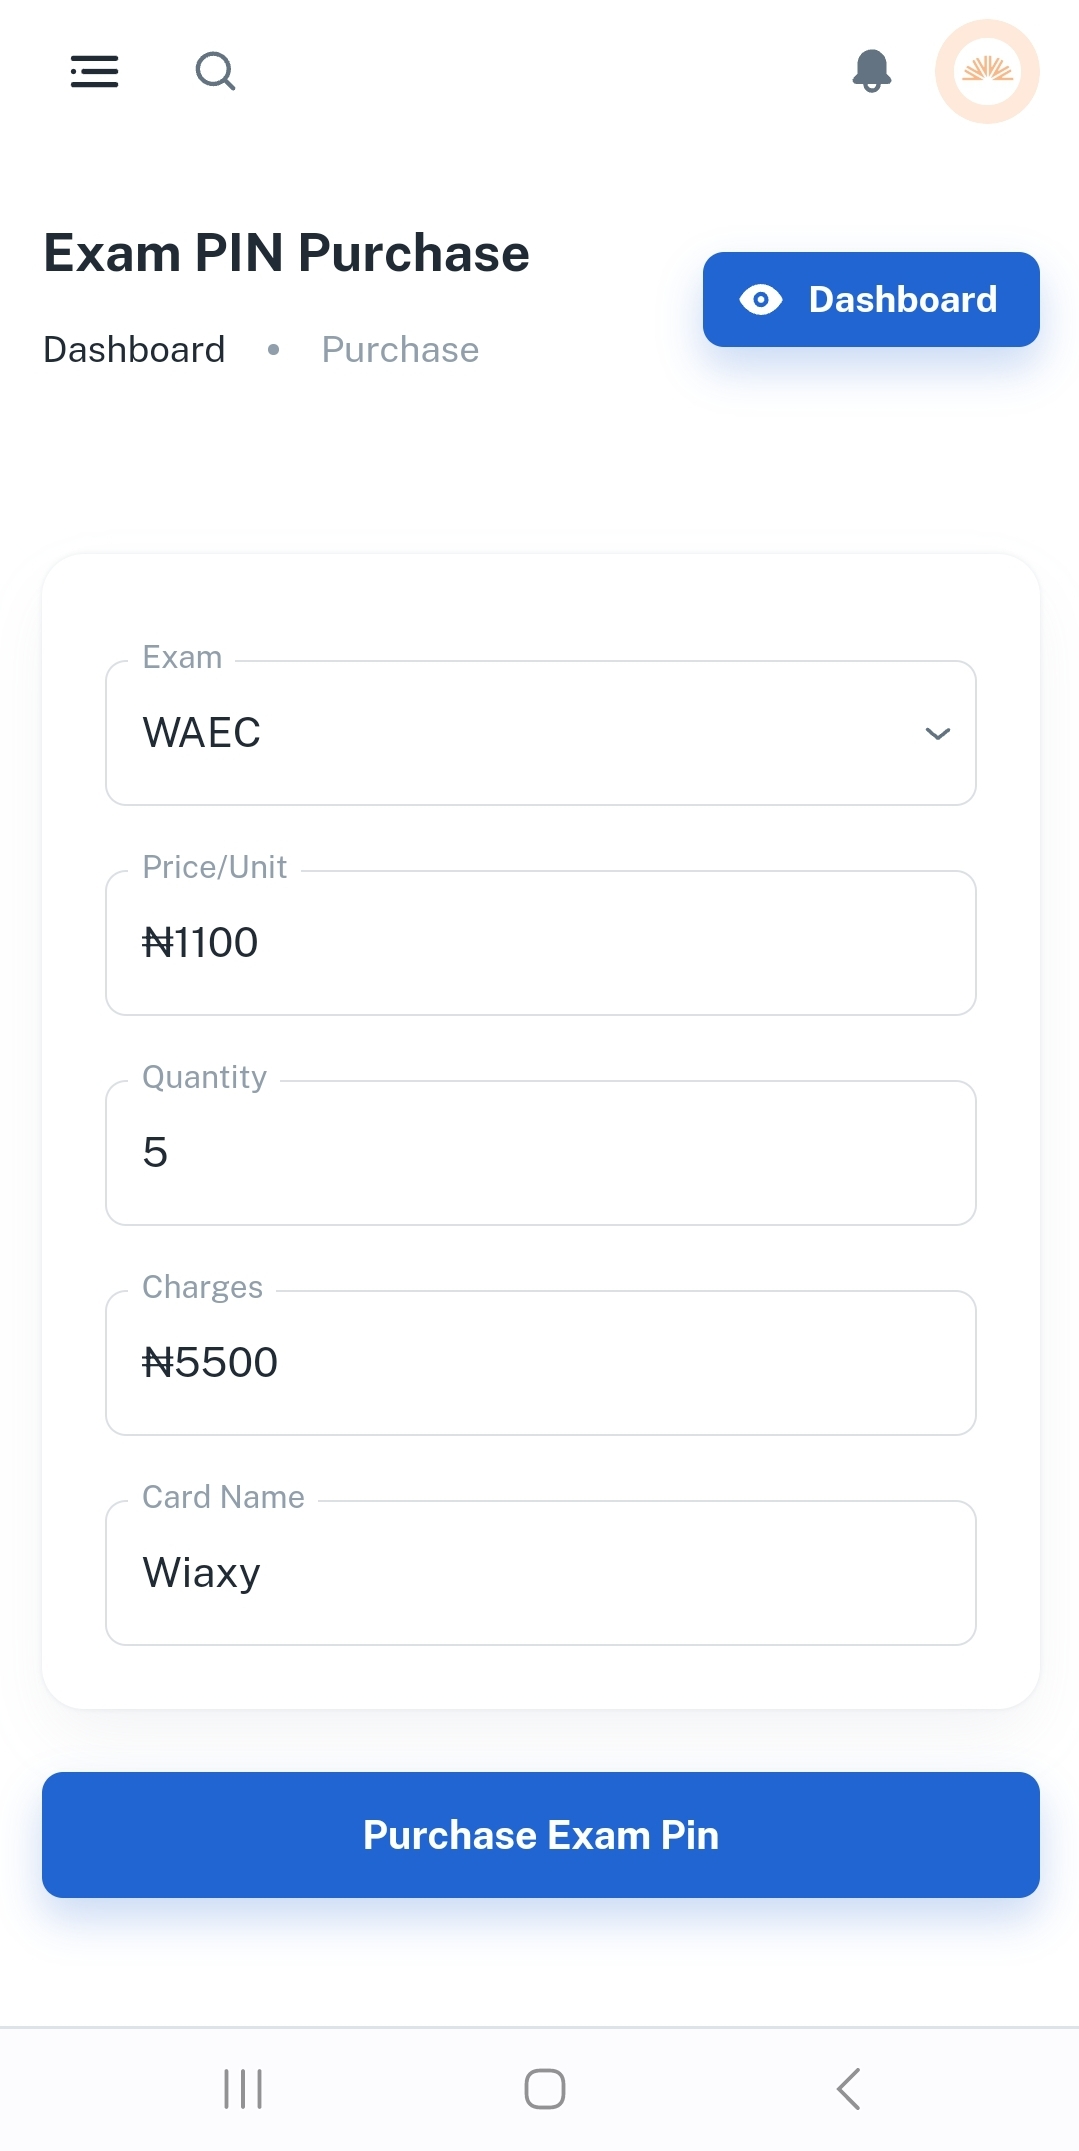Image resolution: width=1079 pixels, height=2151 pixels.
Task: Expand the Exam dropdown chevron
Action: tap(937, 734)
